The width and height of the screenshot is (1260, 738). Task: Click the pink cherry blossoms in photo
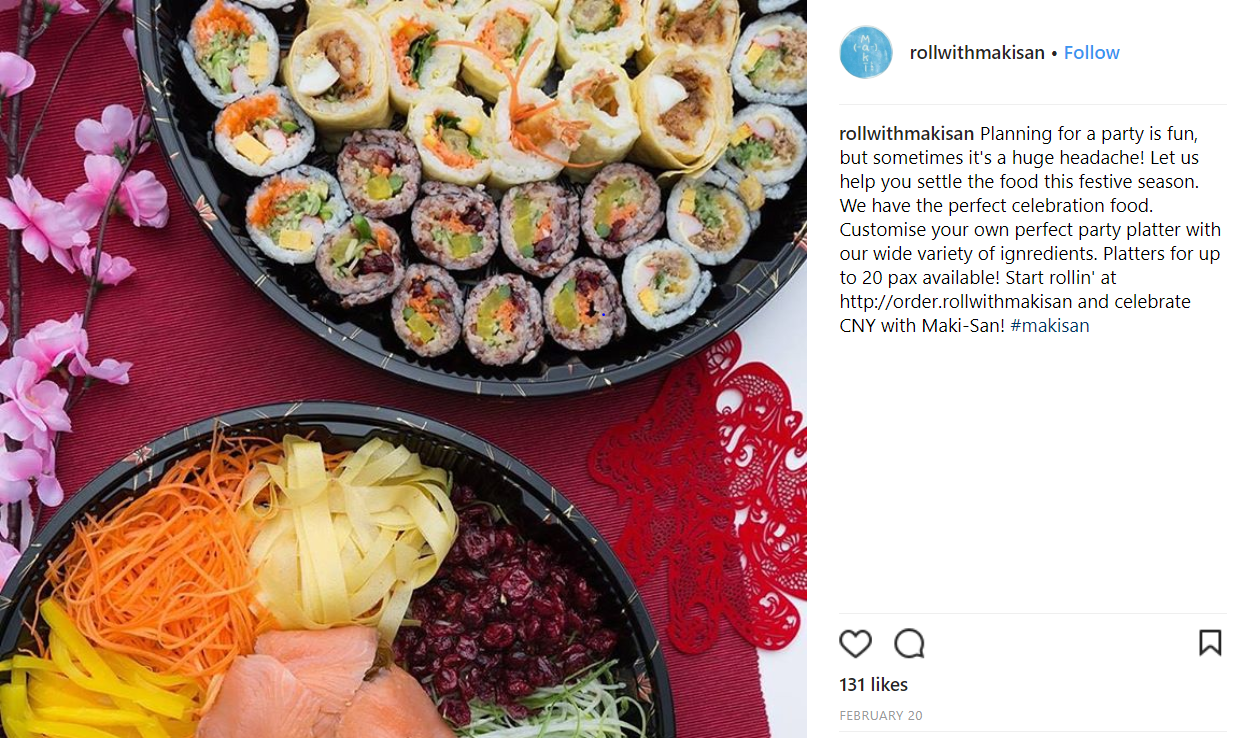point(70,300)
